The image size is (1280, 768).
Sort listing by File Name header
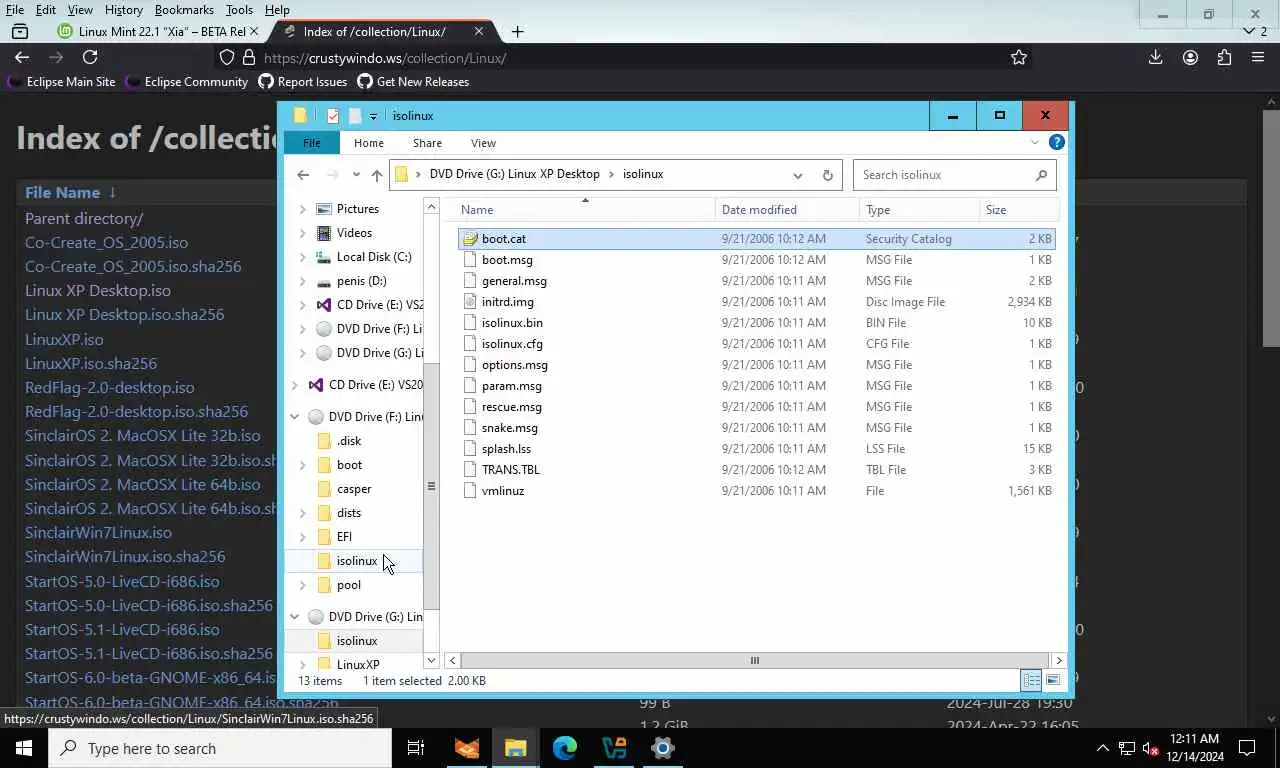tap(62, 192)
